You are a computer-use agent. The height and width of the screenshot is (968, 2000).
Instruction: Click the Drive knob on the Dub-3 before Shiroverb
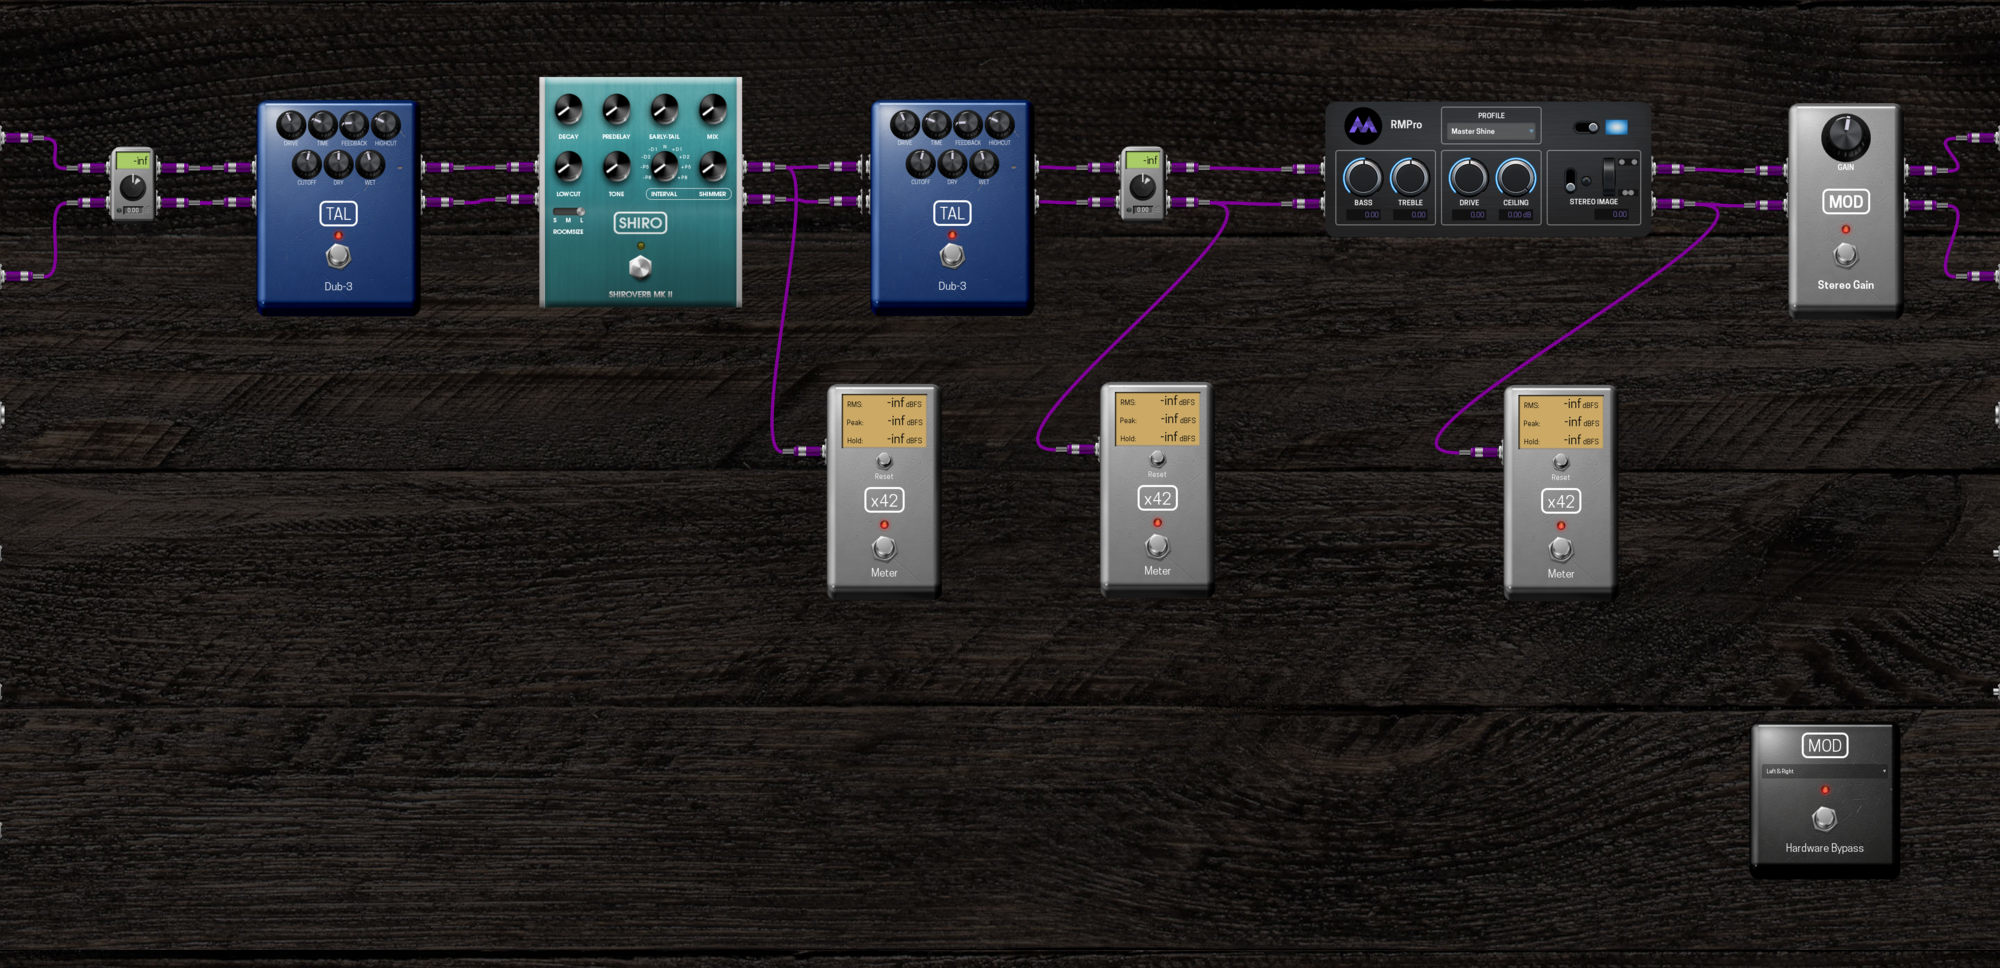[290, 125]
